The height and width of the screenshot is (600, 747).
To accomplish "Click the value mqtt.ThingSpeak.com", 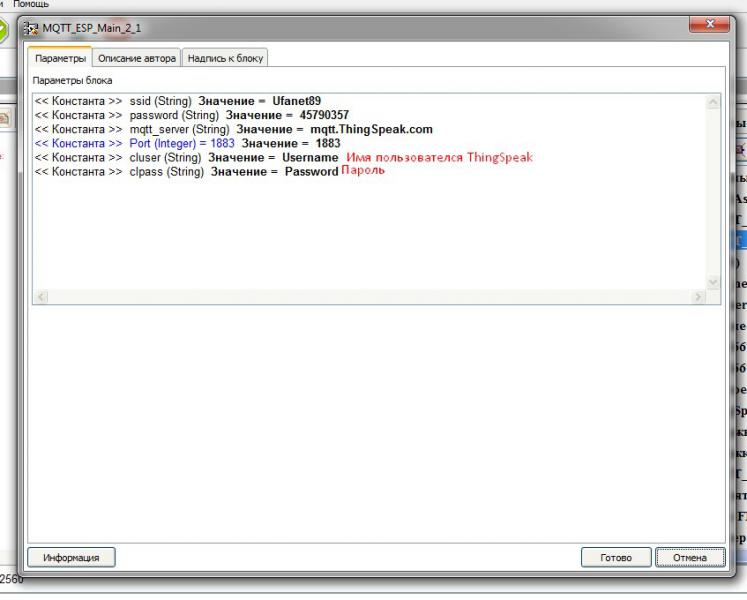I will tap(371, 130).
